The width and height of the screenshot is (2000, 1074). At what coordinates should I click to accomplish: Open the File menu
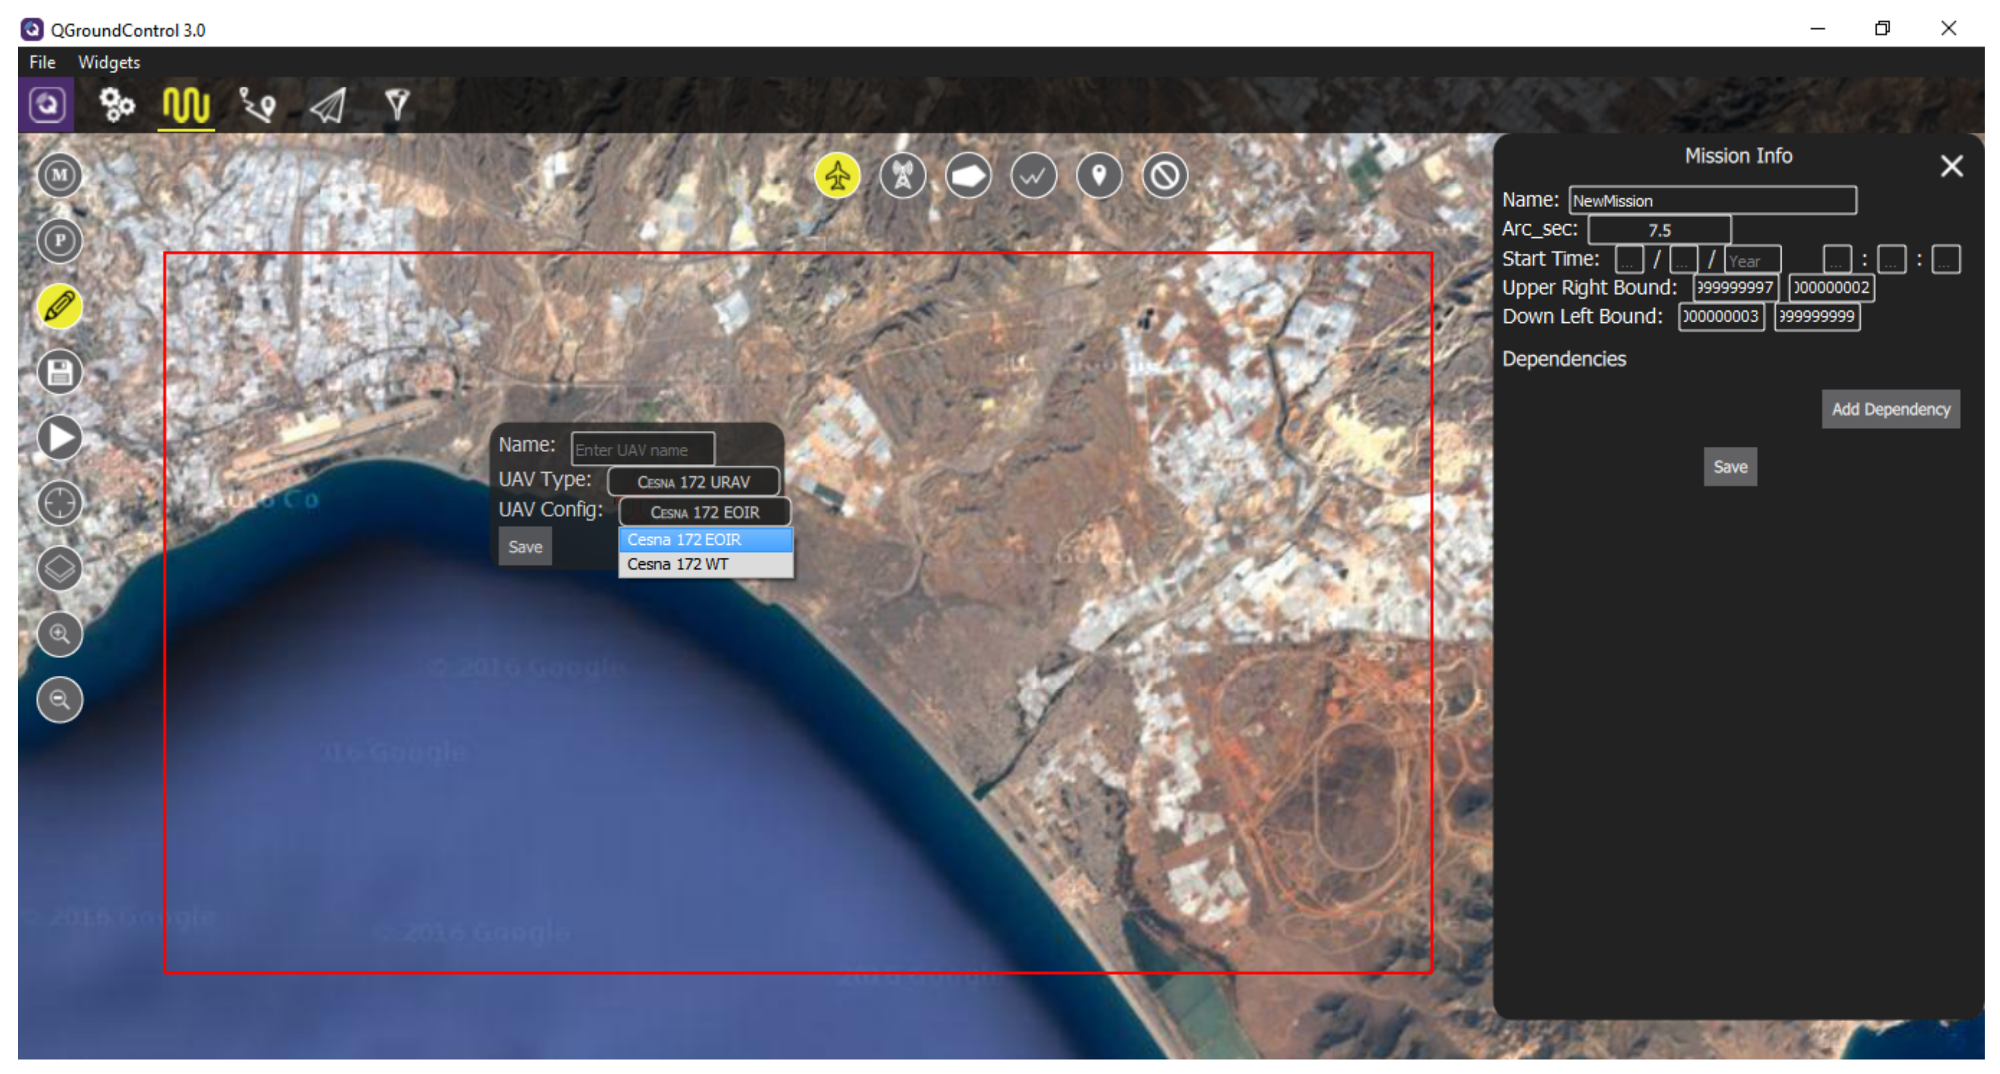click(x=42, y=62)
